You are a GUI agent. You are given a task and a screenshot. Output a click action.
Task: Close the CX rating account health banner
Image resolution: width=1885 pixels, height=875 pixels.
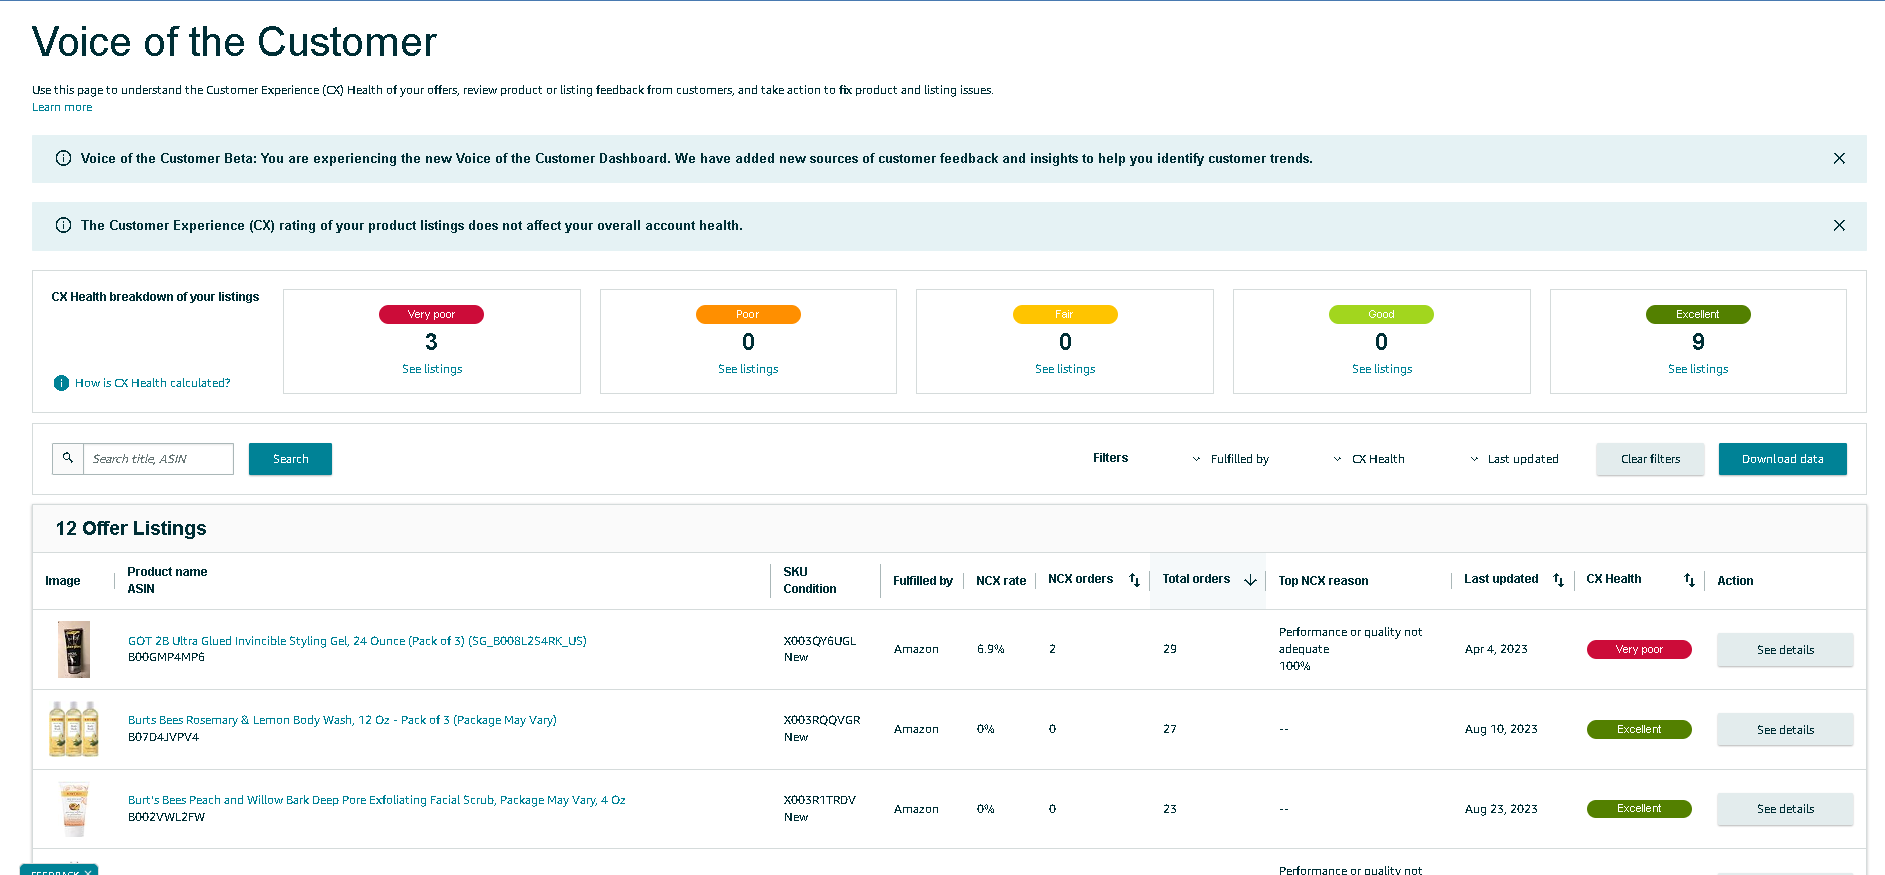tap(1839, 225)
